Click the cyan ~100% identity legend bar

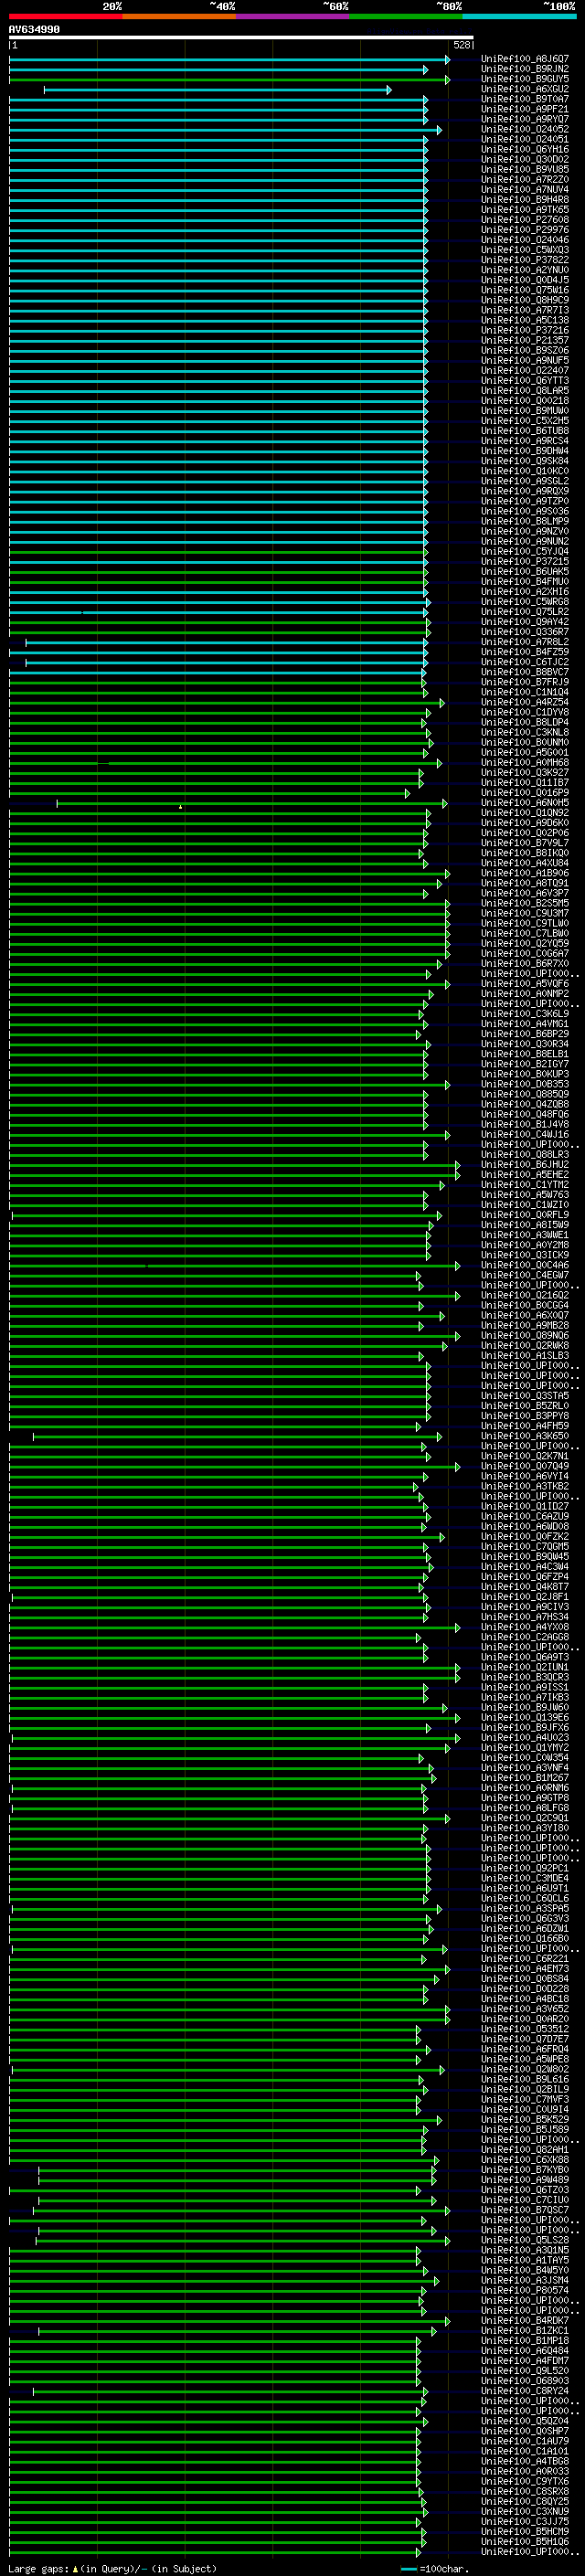click(519, 16)
